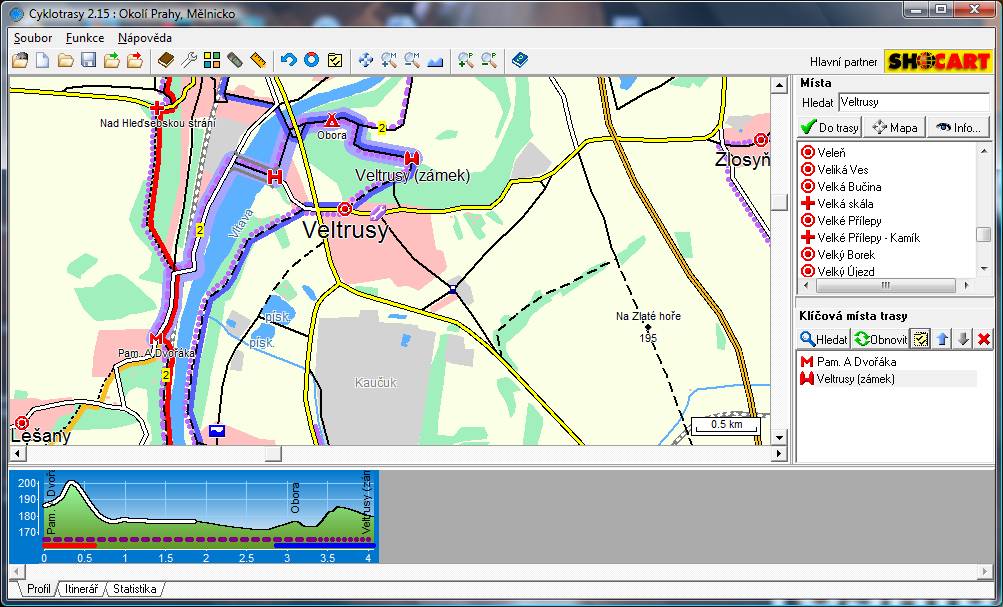Open the Funkce menu
The image size is (1003, 607).
point(85,37)
